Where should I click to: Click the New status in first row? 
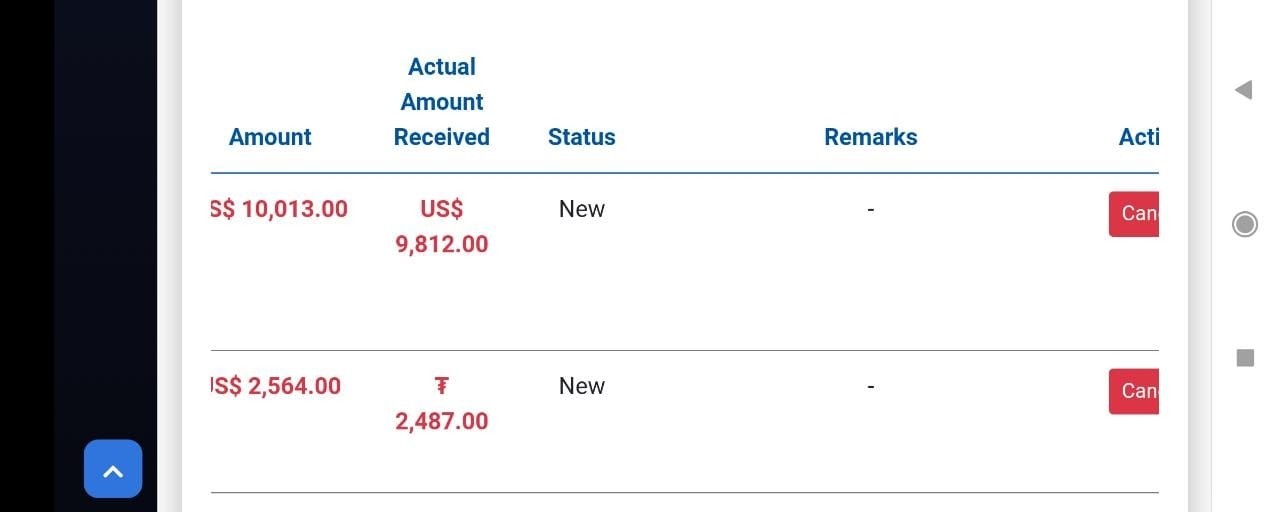(582, 209)
